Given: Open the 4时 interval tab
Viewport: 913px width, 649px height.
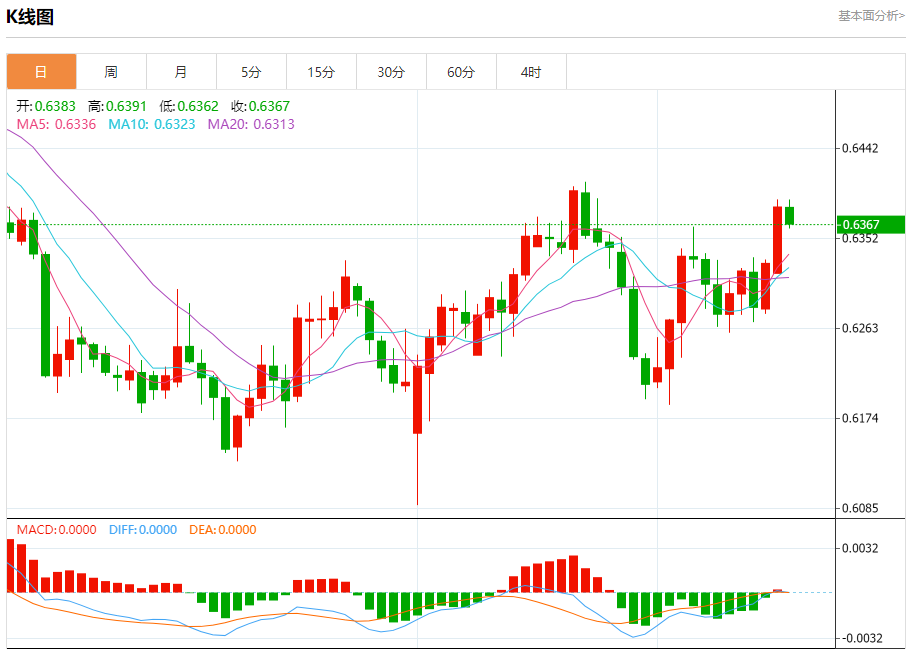Looking at the screenshot, I should tap(531, 72).
